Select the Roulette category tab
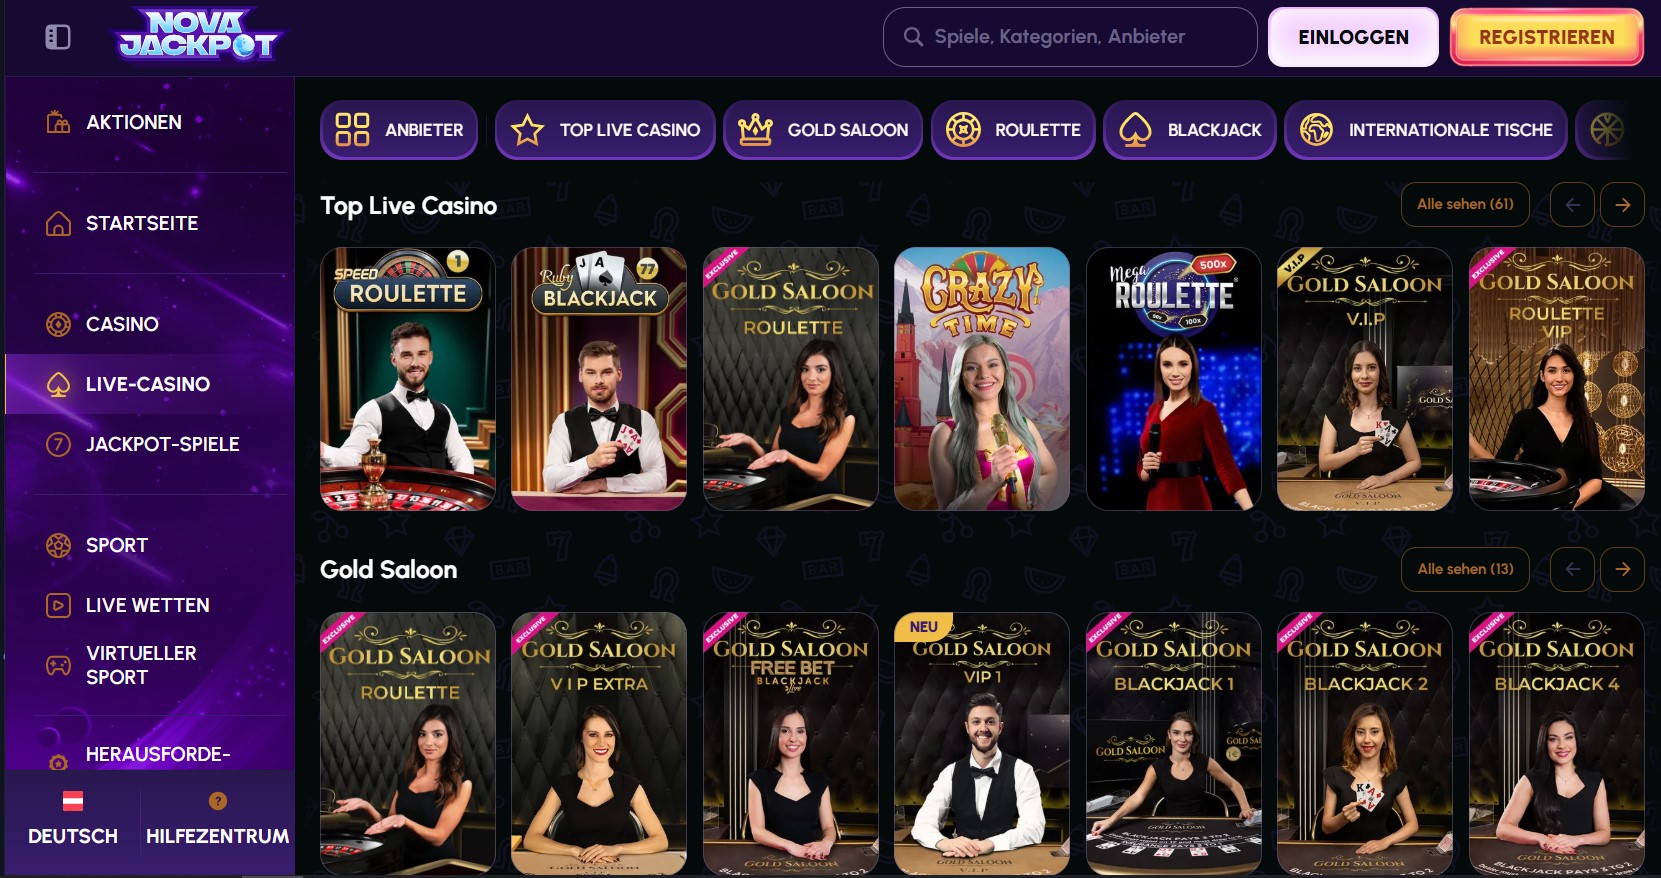This screenshot has height=878, width=1661. point(1013,130)
